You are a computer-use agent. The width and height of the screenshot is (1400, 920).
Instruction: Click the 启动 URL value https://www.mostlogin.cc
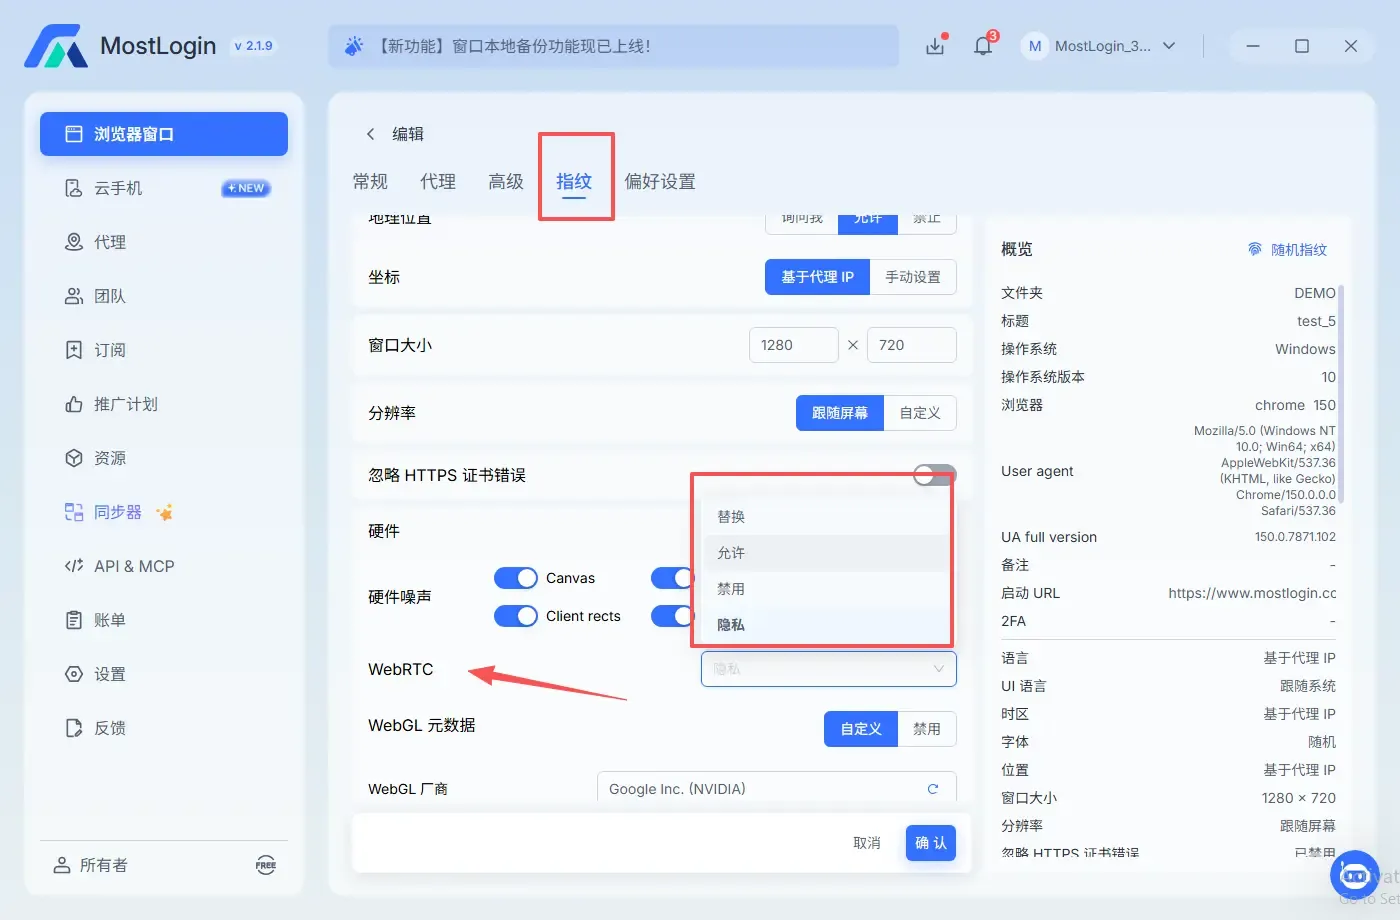tap(1252, 593)
